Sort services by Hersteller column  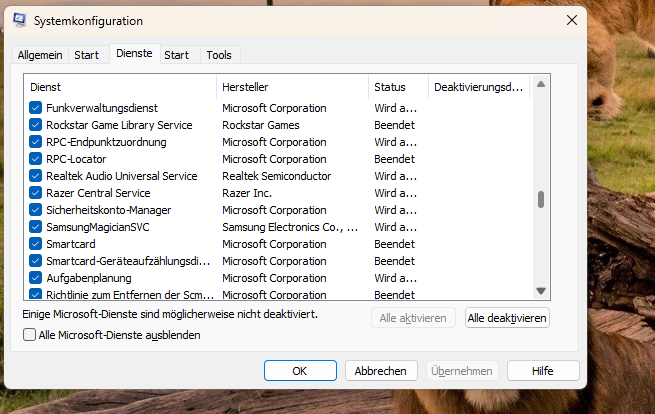[290, 88]
